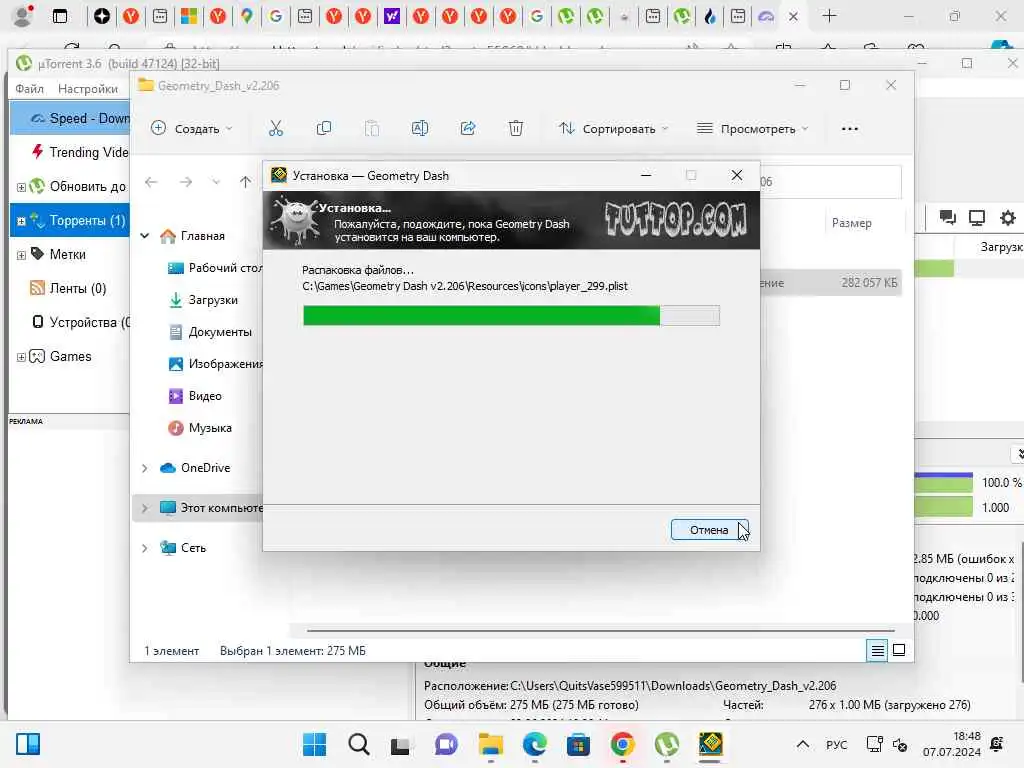This screenshot has width=1024, height=768.
Task: Click the Share icon in Explorer toolbar
Action: pos(468,129)
